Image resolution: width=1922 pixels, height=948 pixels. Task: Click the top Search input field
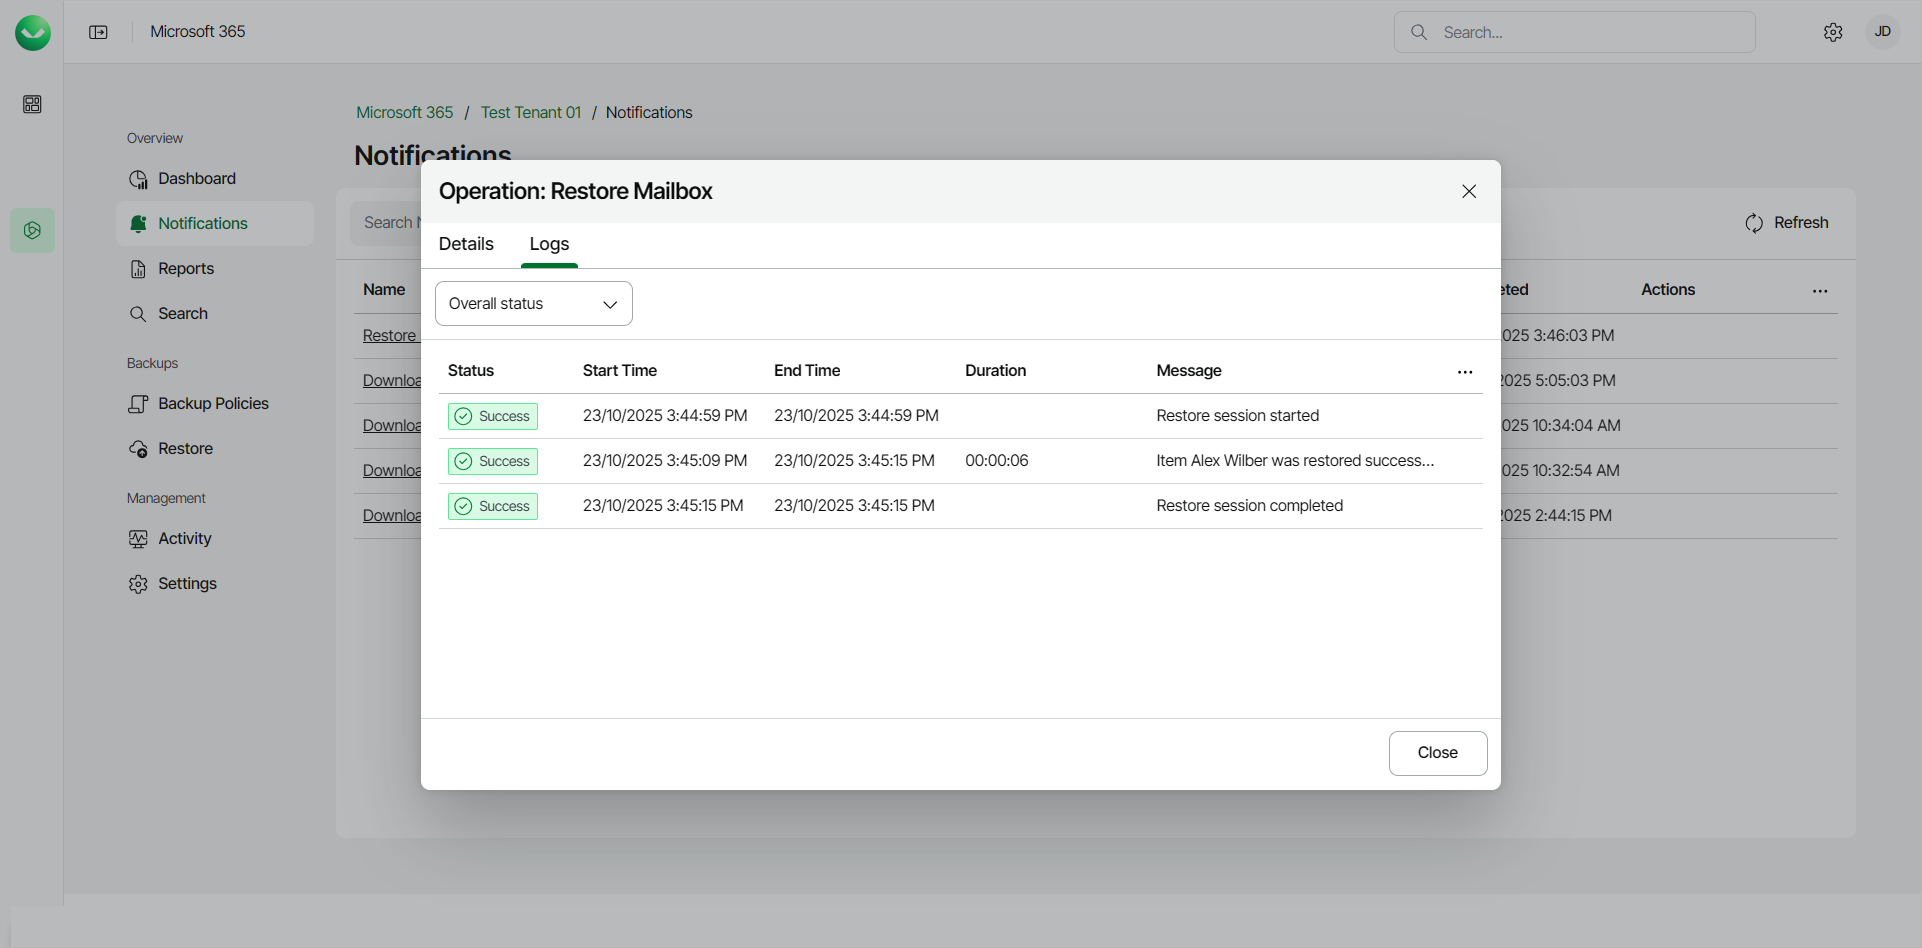[1590, 32]
